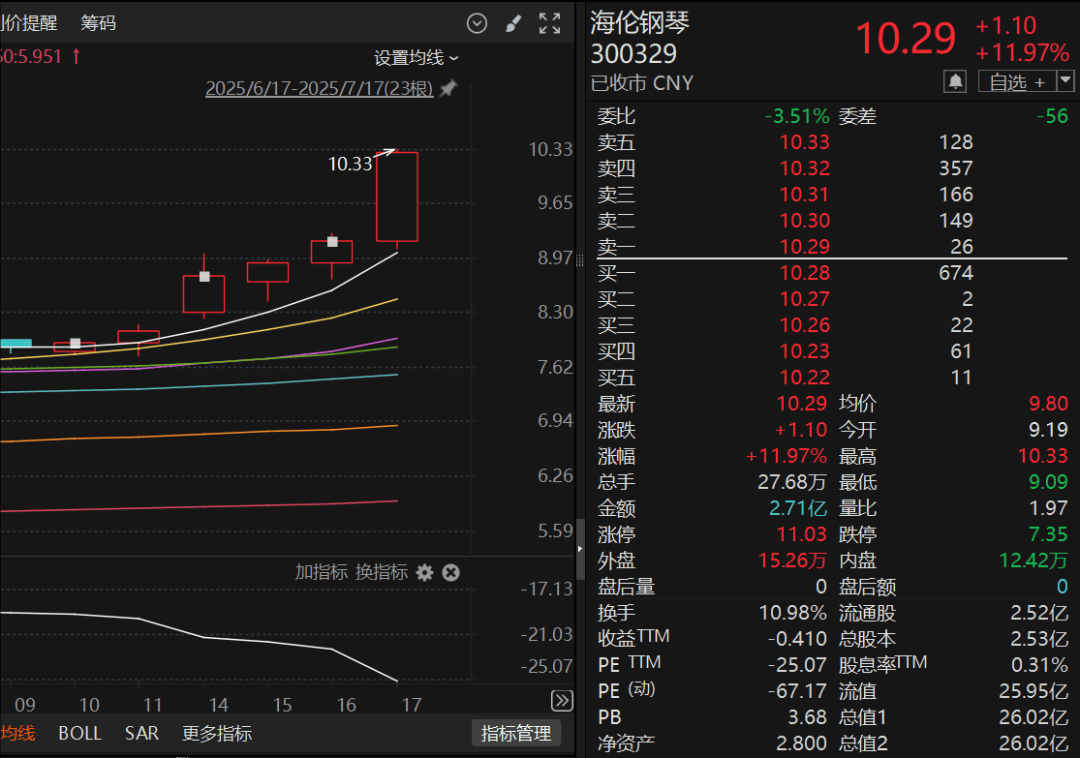Click the 总手 value 27.68万
This screenshot has width=1080, height=758.
(x=792, y=482)
